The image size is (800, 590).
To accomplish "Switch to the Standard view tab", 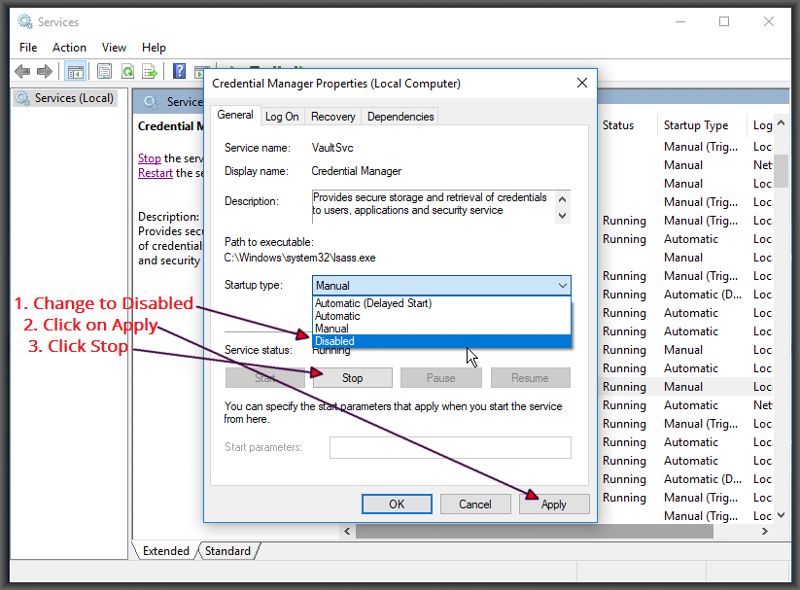I will click(x=228, y=551).
